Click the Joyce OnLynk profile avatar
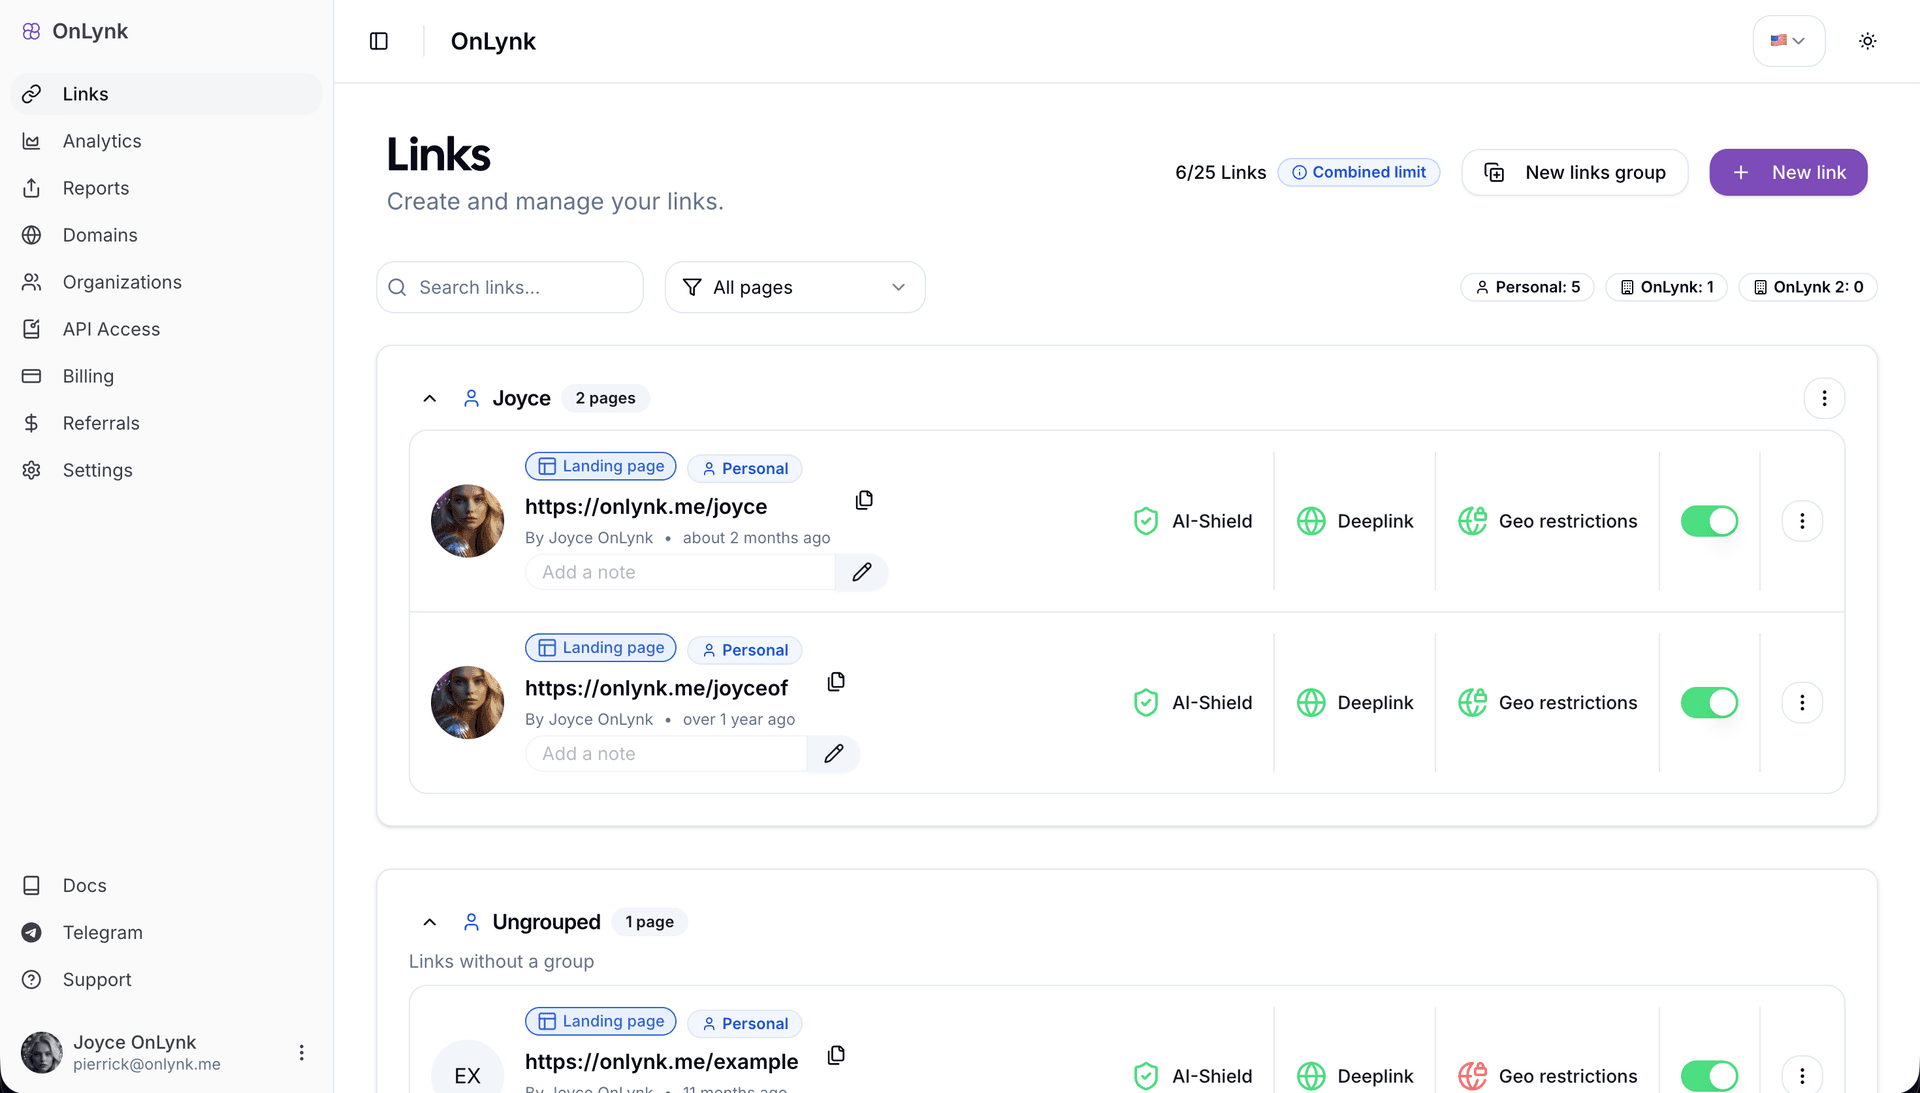This screenshot has height=1093, width=1920. [x=42, y=1052]
